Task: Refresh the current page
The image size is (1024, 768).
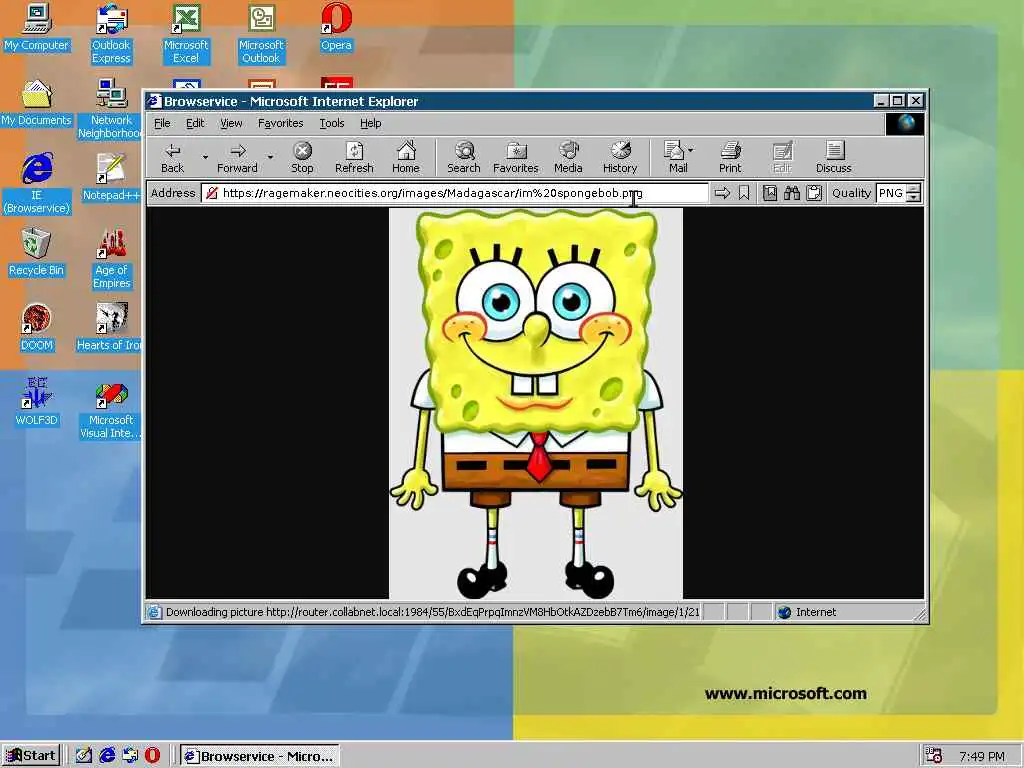Action: (354, 158)
